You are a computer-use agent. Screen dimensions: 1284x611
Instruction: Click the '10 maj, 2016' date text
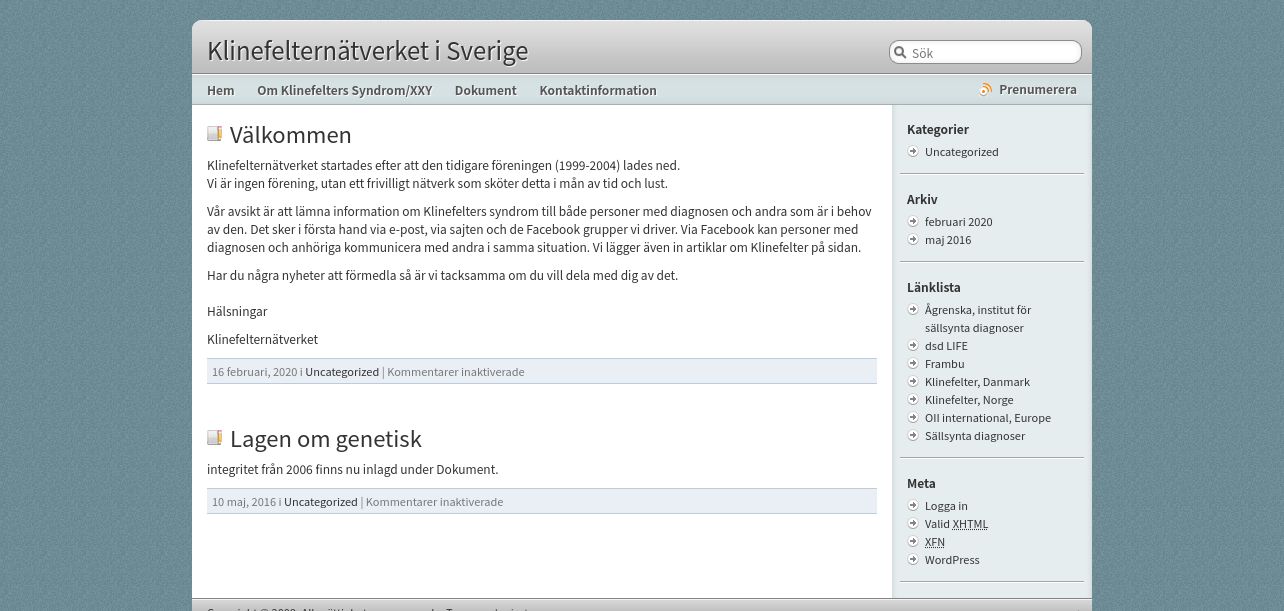pyautogui.click(x=244, y=502)
